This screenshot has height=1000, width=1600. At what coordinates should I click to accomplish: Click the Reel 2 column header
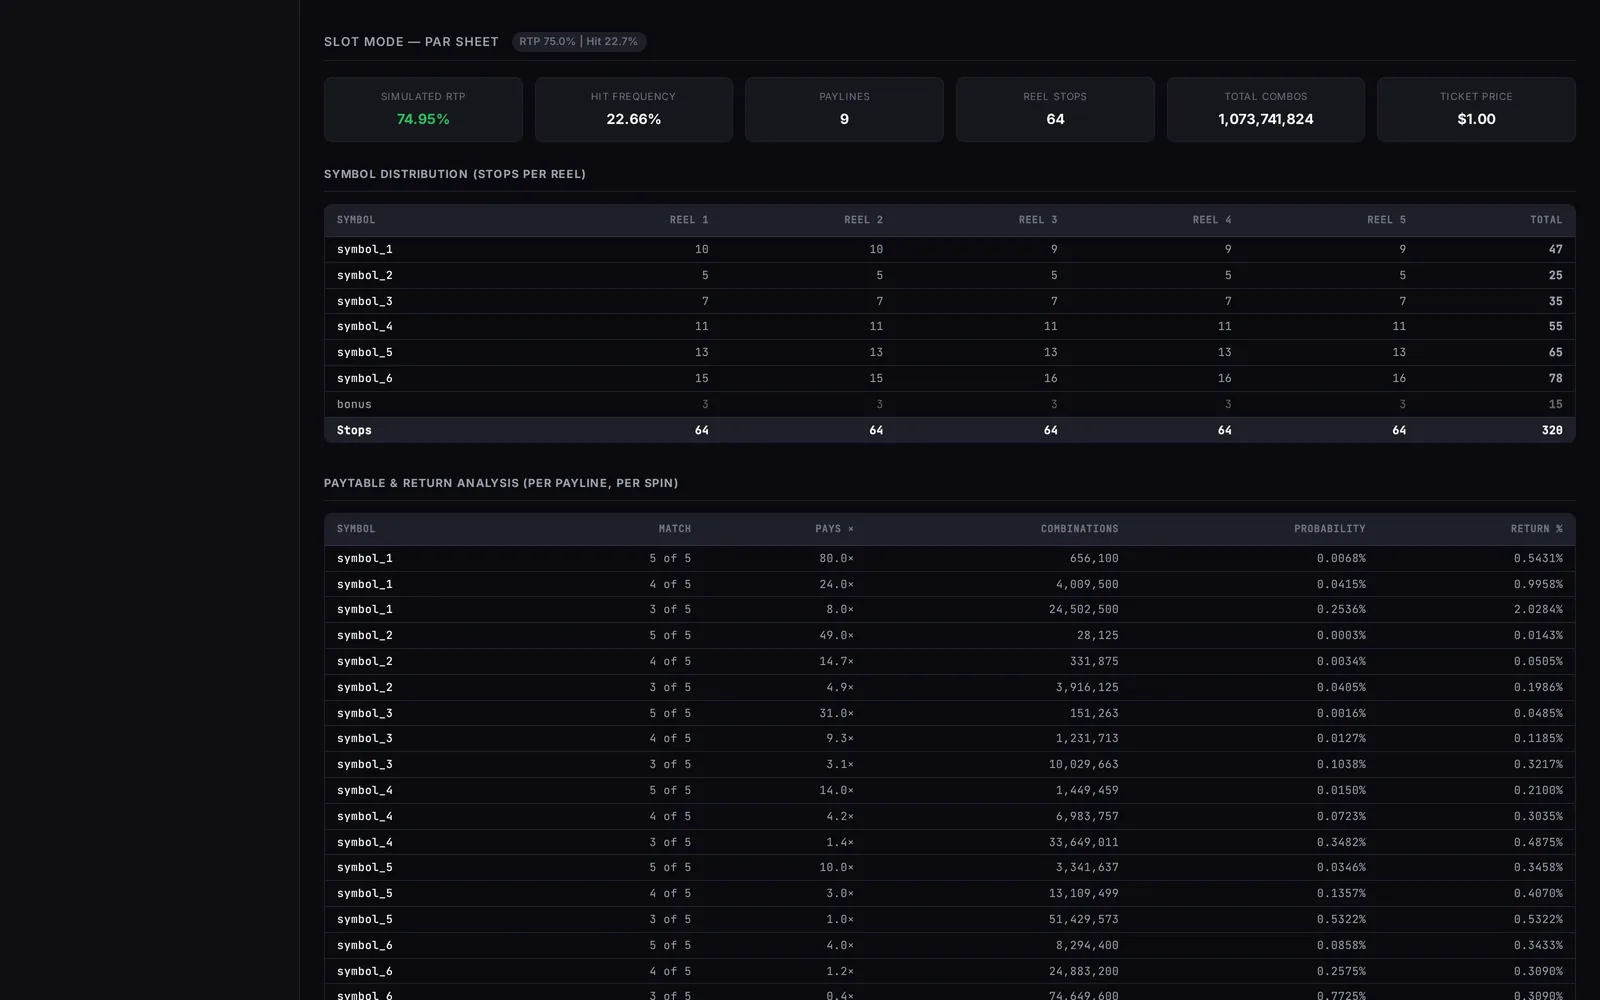coord(863,220)
